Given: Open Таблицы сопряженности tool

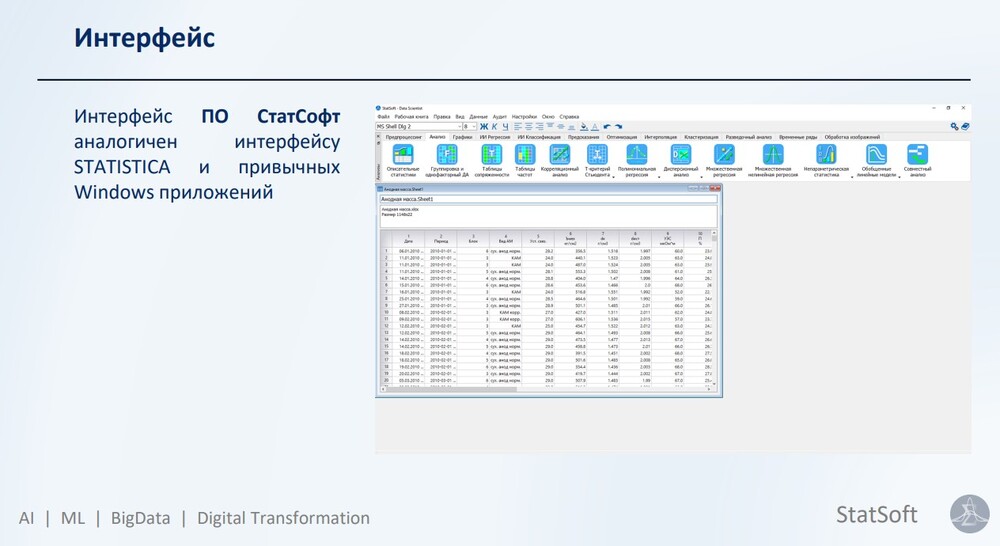Looking at the screenshot, I should point(492,160).
